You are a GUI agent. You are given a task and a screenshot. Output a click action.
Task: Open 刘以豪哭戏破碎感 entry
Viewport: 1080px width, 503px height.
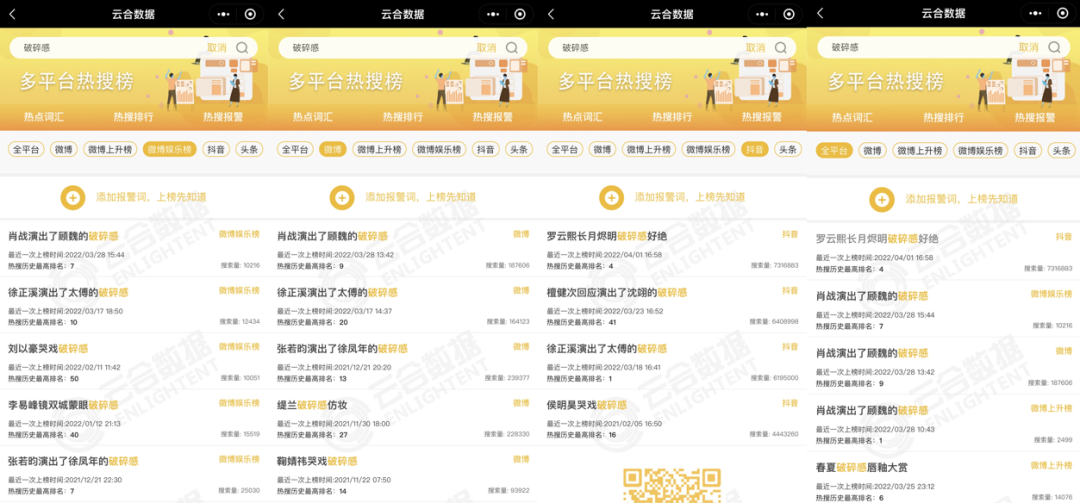[x=134, y=362]
